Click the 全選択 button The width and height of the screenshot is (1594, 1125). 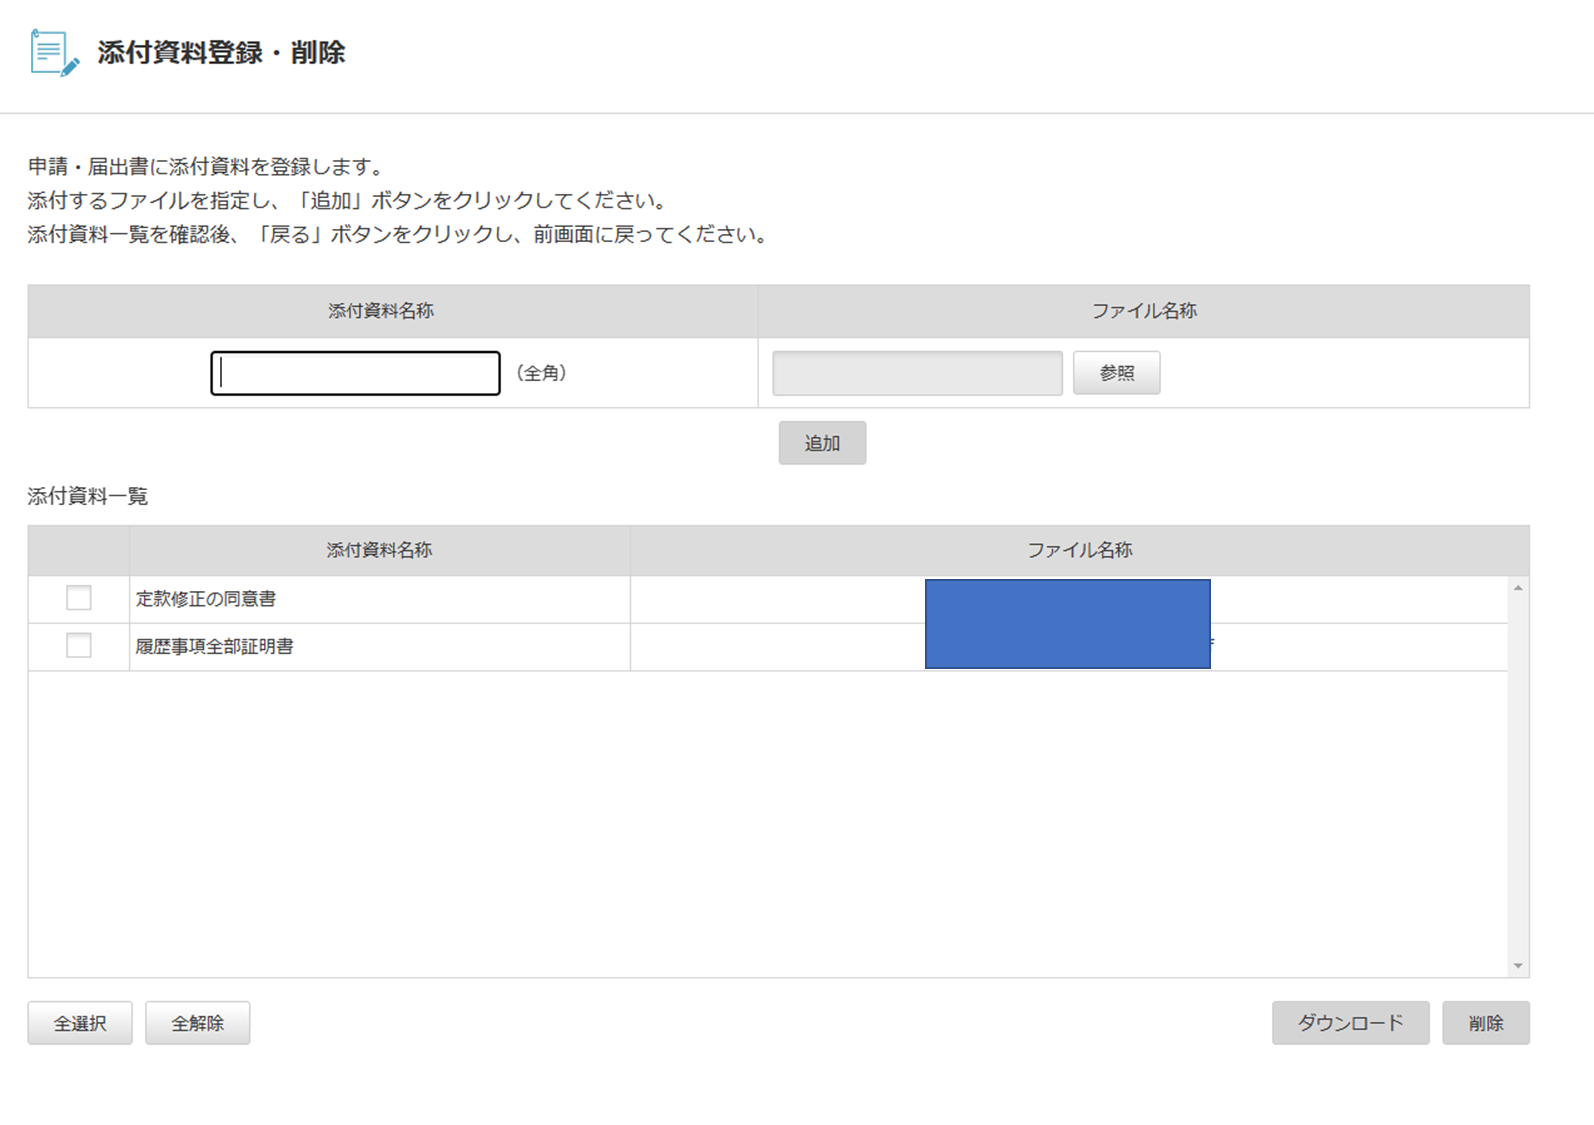(80, 1023)
